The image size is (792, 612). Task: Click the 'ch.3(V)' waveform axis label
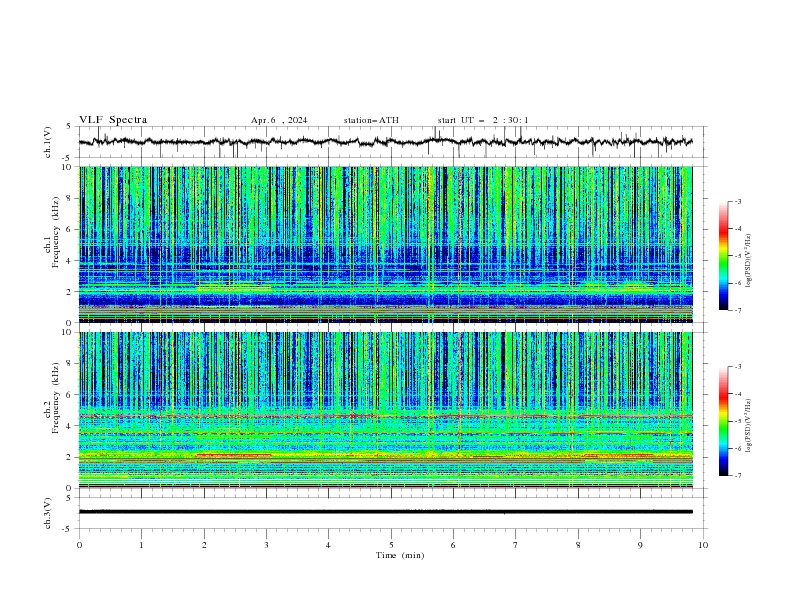tap(48, 513)
